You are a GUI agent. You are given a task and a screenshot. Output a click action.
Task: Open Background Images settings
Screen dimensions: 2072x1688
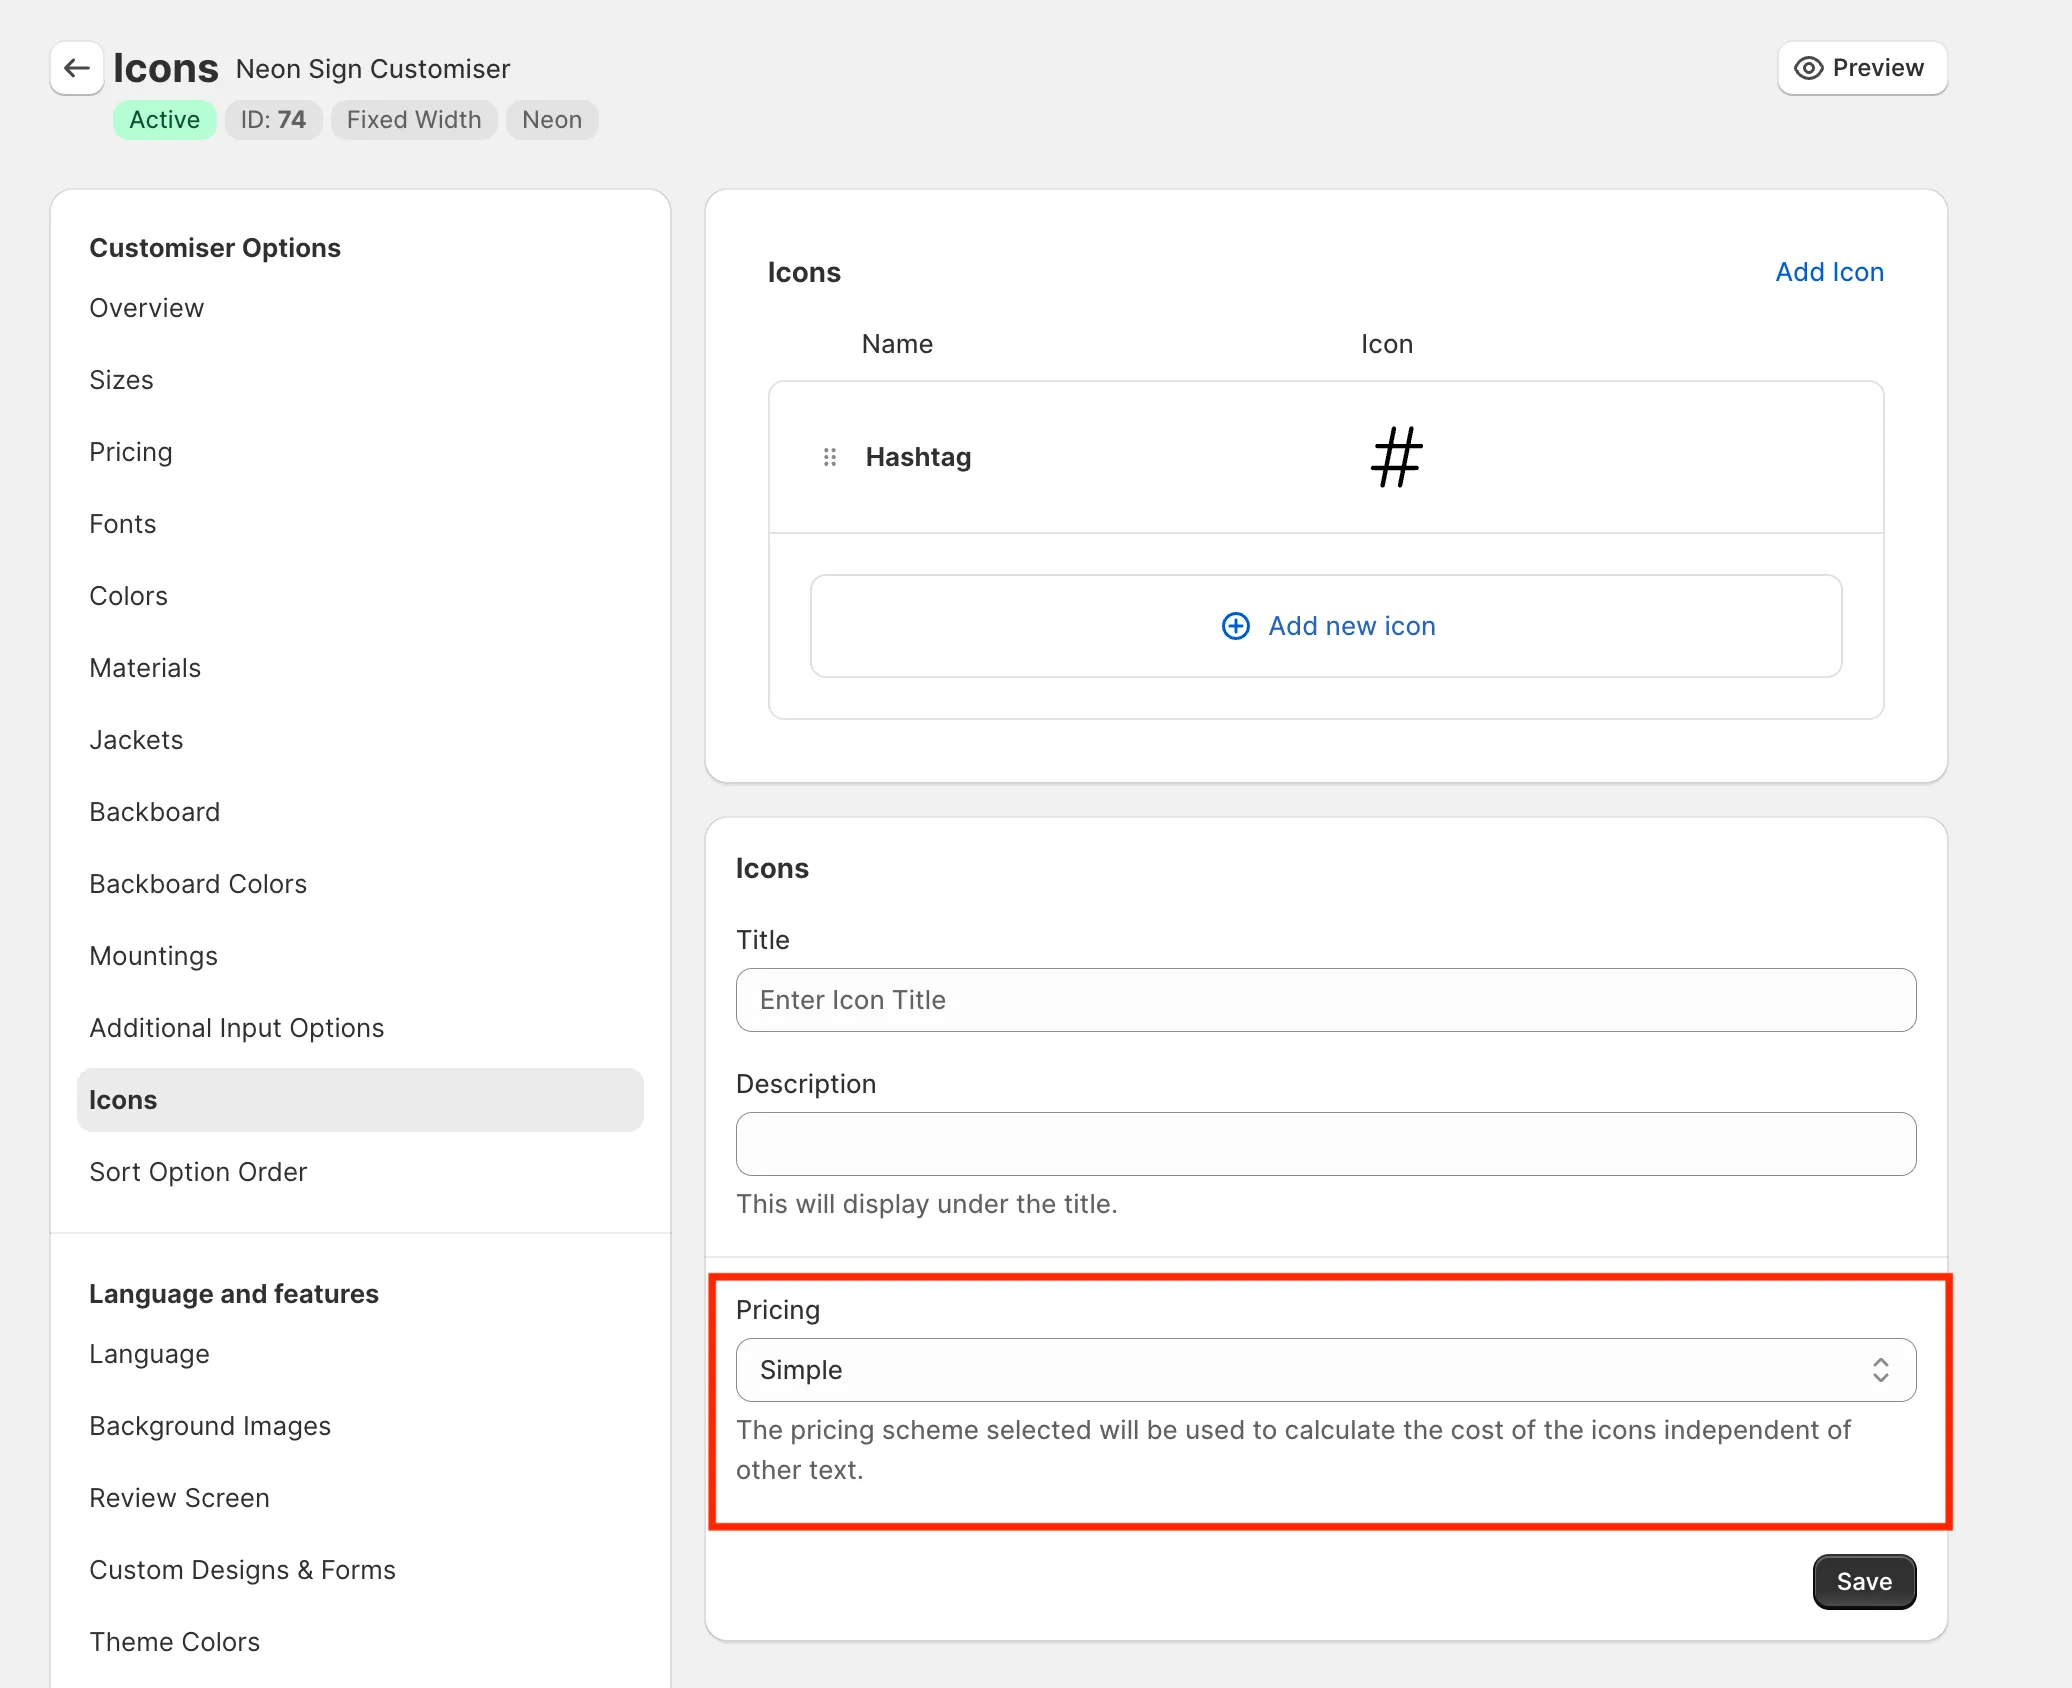[x=209, y=1426]
